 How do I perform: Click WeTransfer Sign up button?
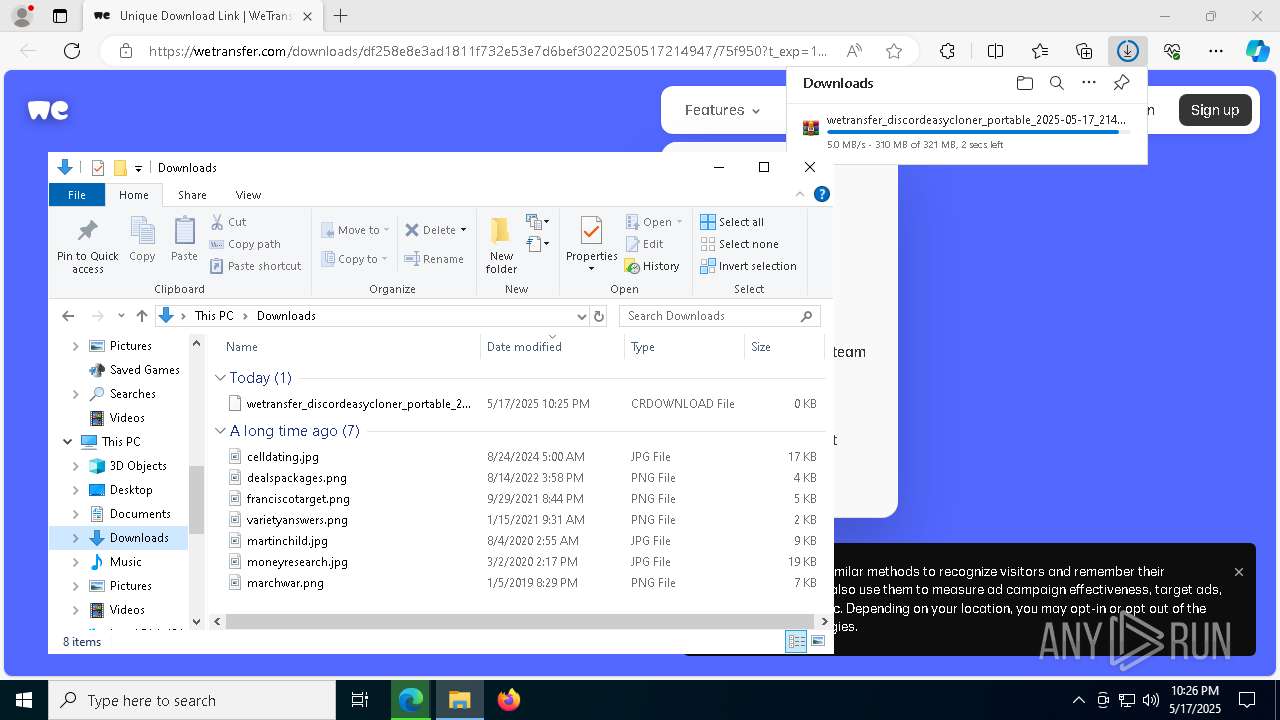pyautogui.click(x=1215, y=110)
